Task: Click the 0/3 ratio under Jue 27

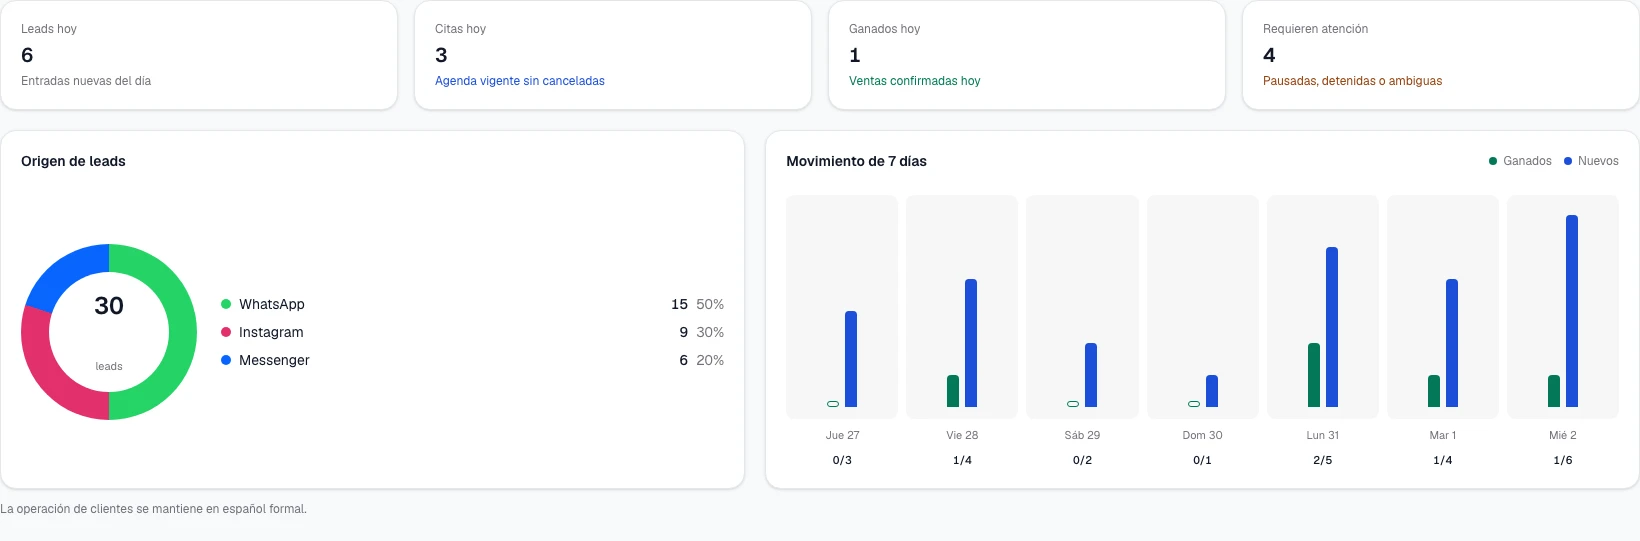Action: pyautogui.click(x=842, y=460)
